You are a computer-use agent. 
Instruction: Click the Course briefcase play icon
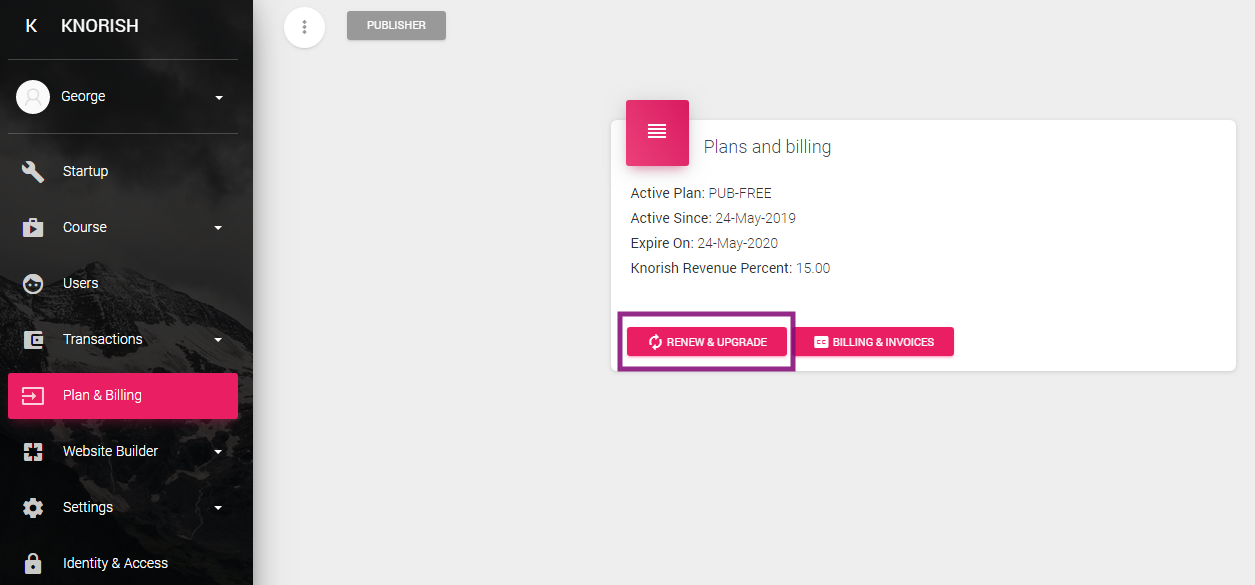click(33, 228)
